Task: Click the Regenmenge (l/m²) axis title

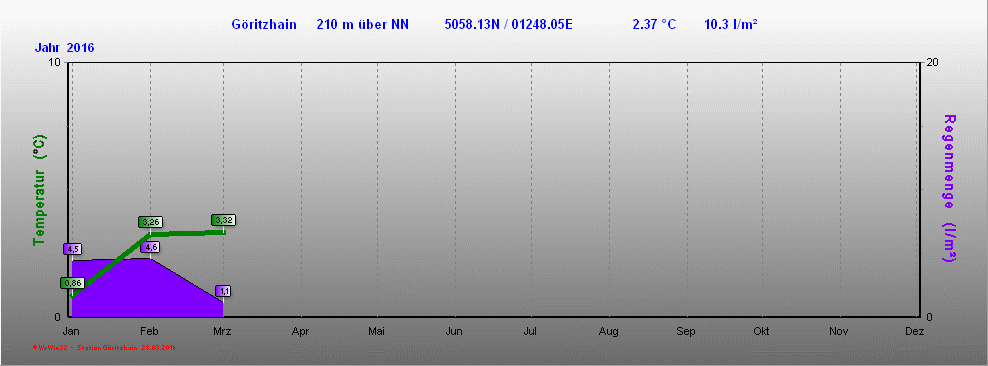Action: click(950, 188)
